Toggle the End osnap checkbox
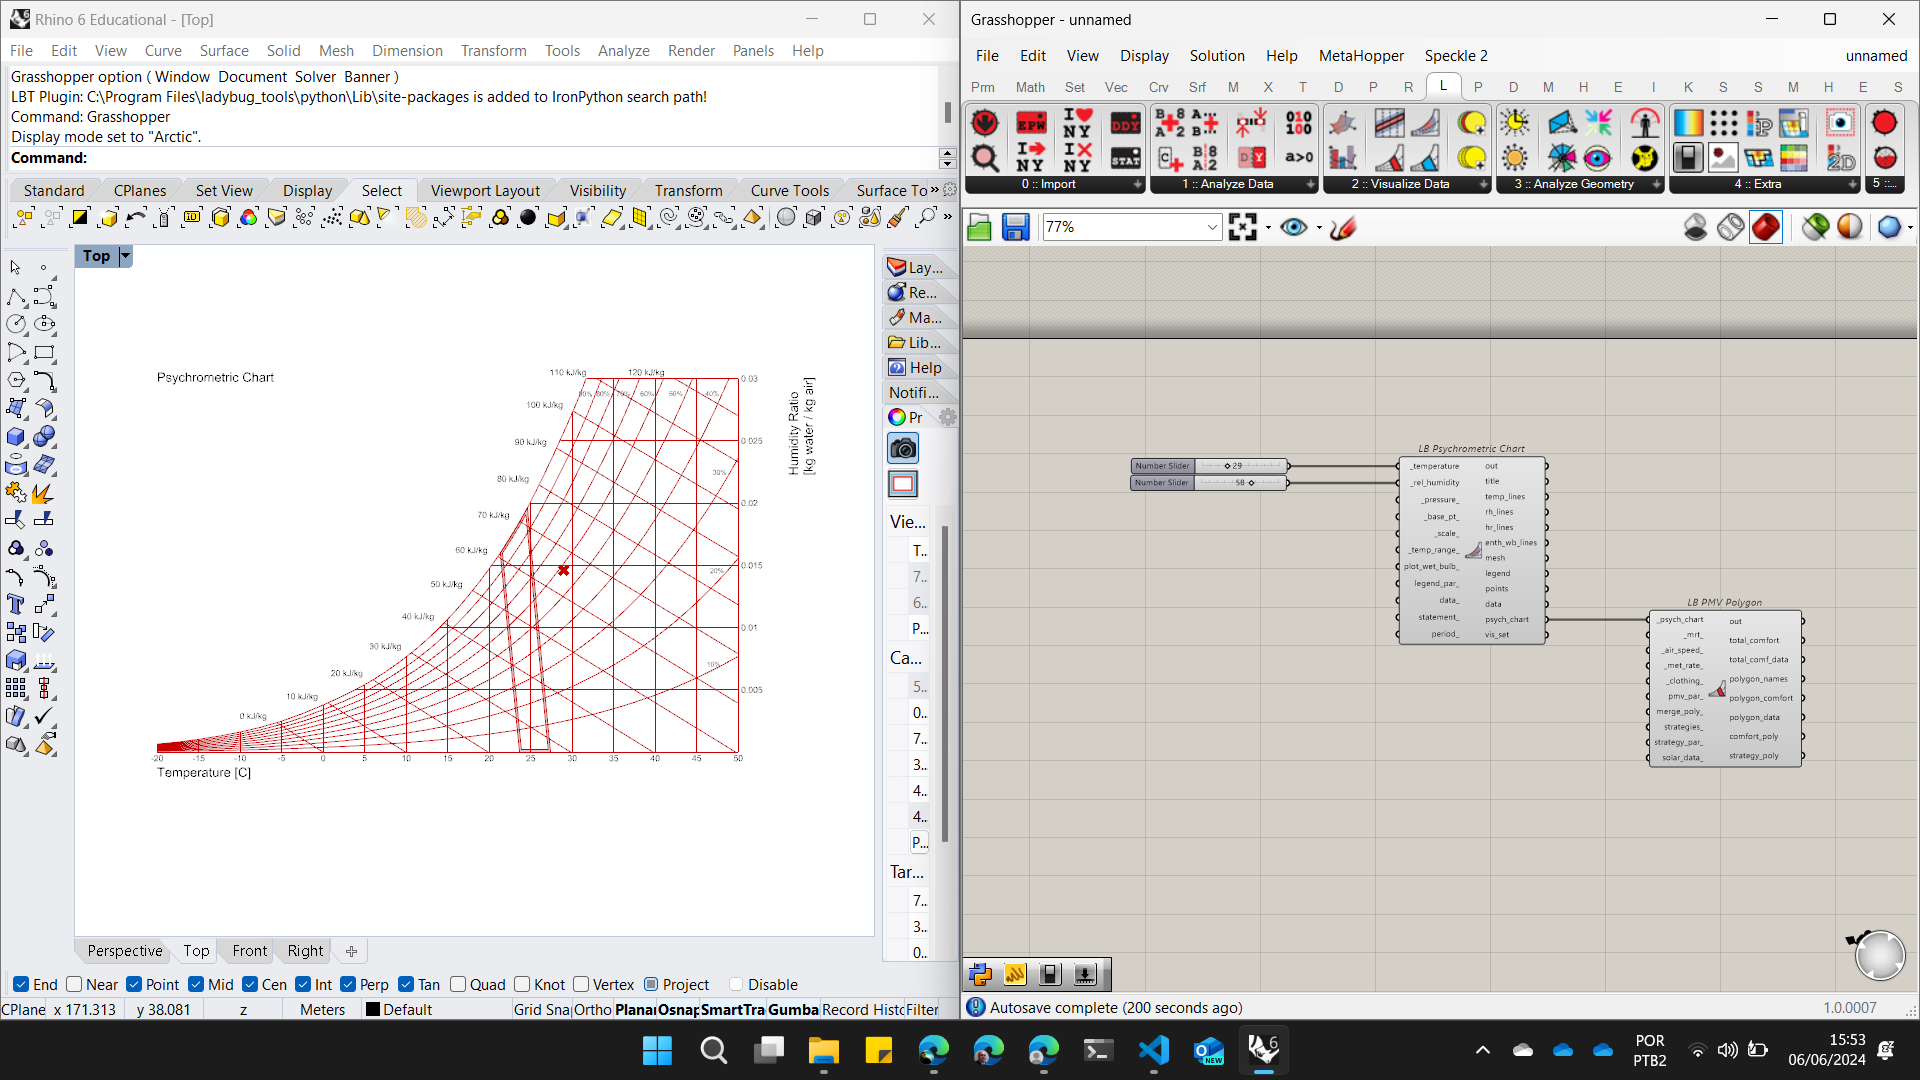1920x1080 pixels. [21, 984]
